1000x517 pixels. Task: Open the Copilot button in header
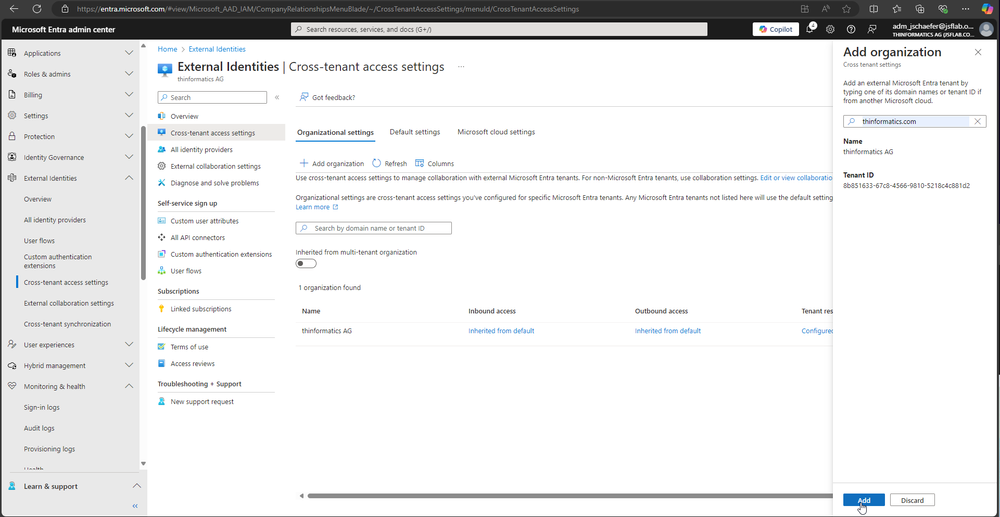tap(776, 29)
